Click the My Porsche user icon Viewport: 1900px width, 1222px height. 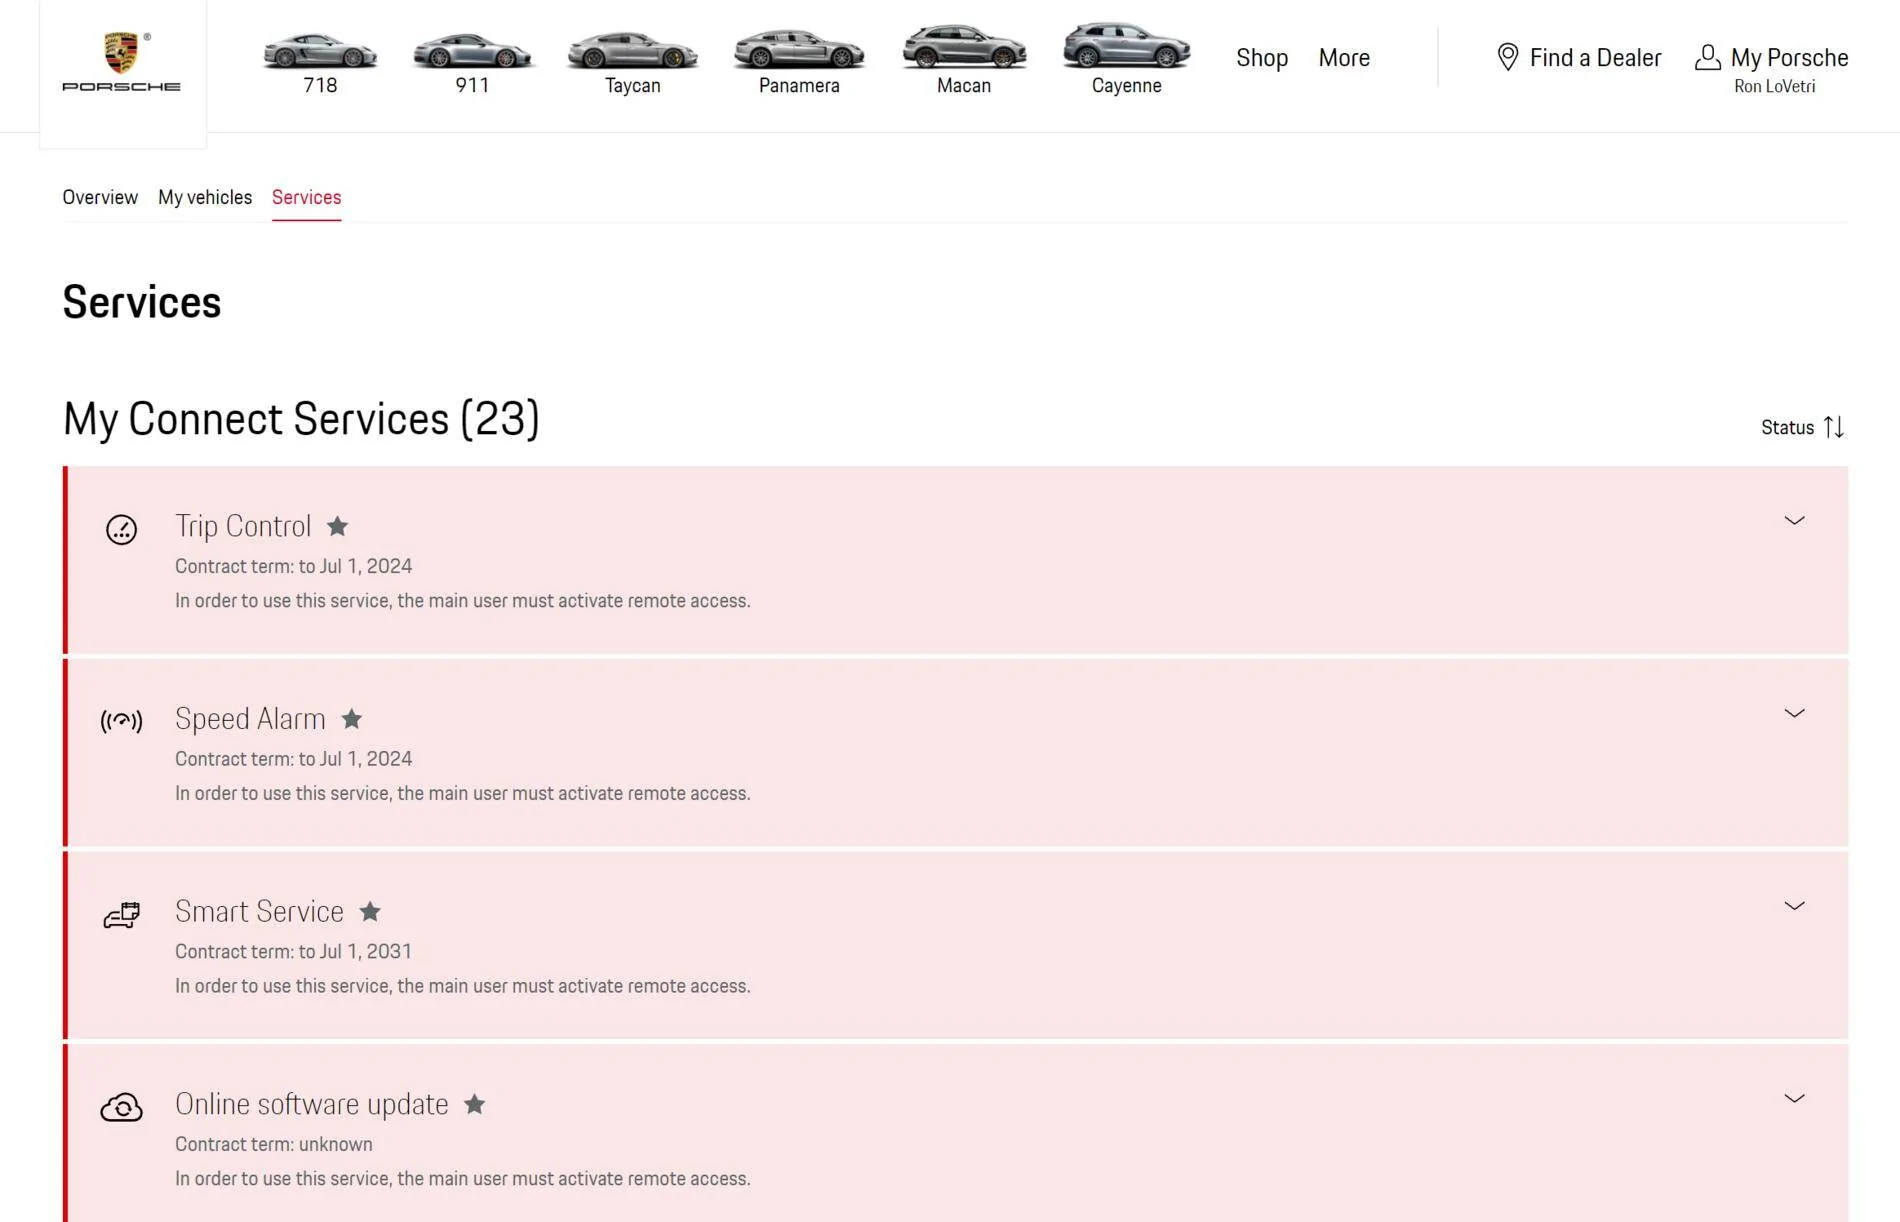coord(1707,57)
